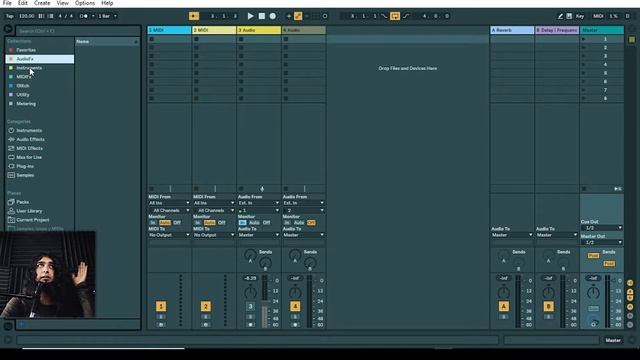Launch Master scene 5

584,73
